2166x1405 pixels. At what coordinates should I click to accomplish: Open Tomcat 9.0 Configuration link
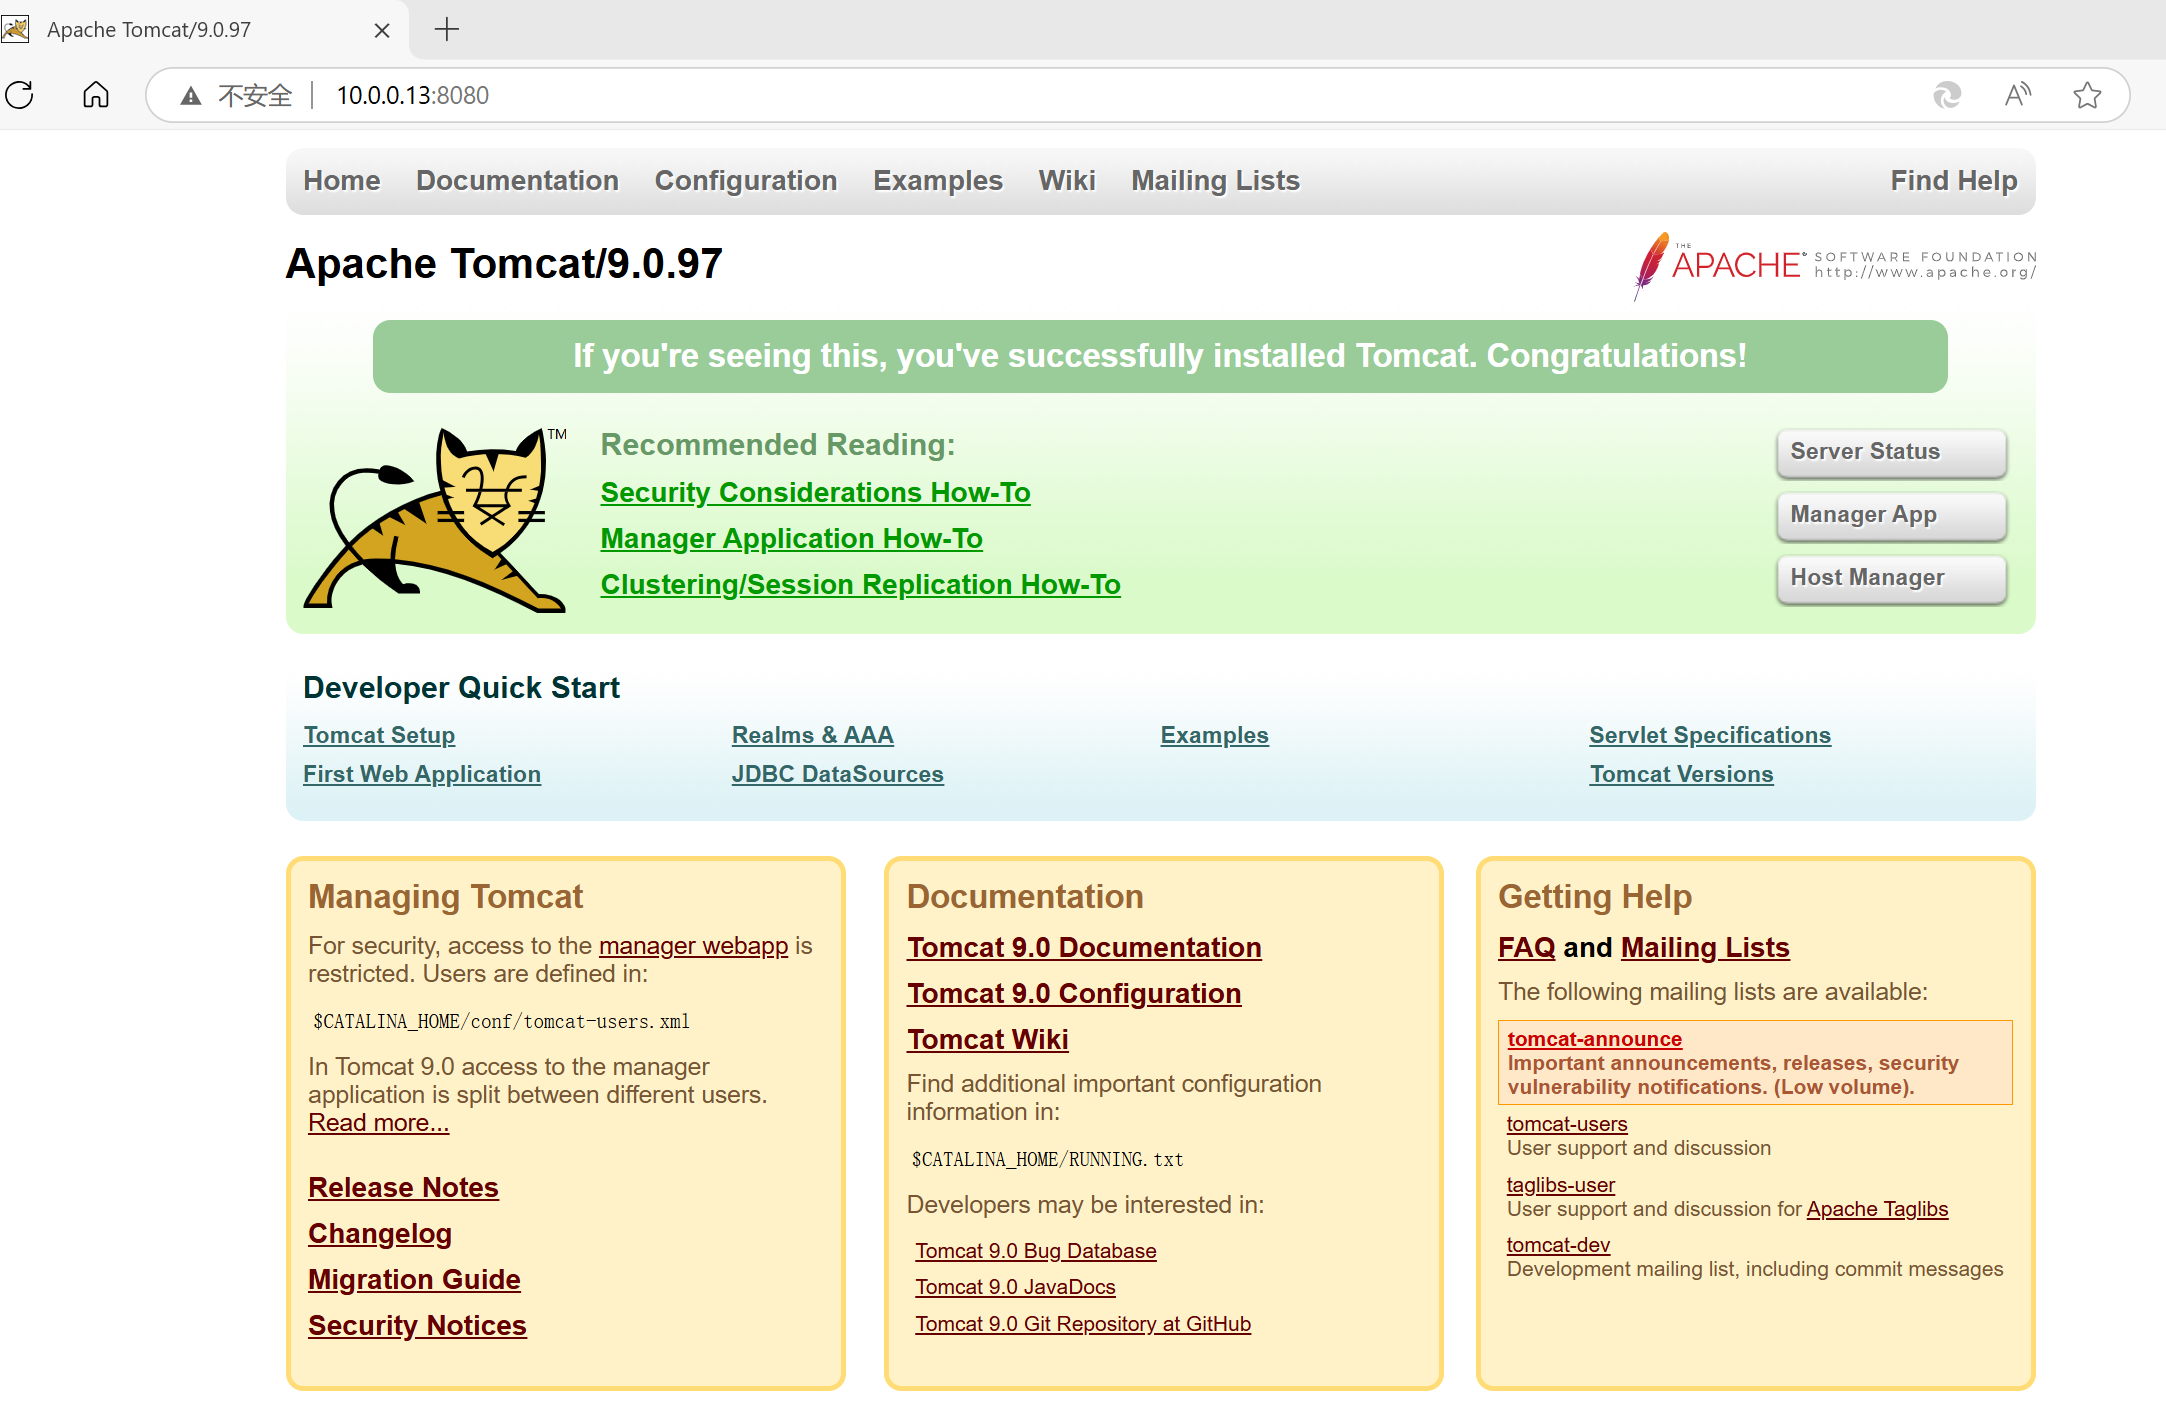1074,994
